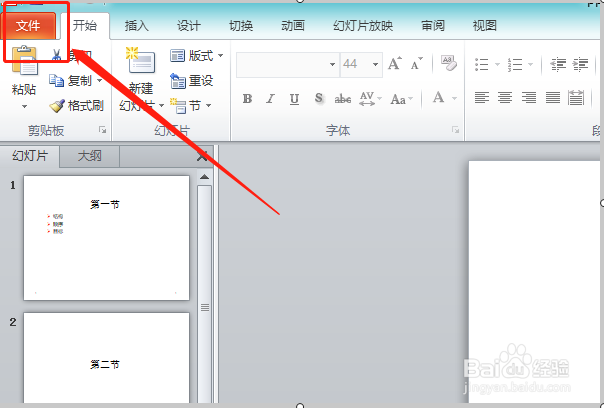Open the 切换 ribbon tab
The height and width of the screenshot is (408, 604).
point(241,26)
